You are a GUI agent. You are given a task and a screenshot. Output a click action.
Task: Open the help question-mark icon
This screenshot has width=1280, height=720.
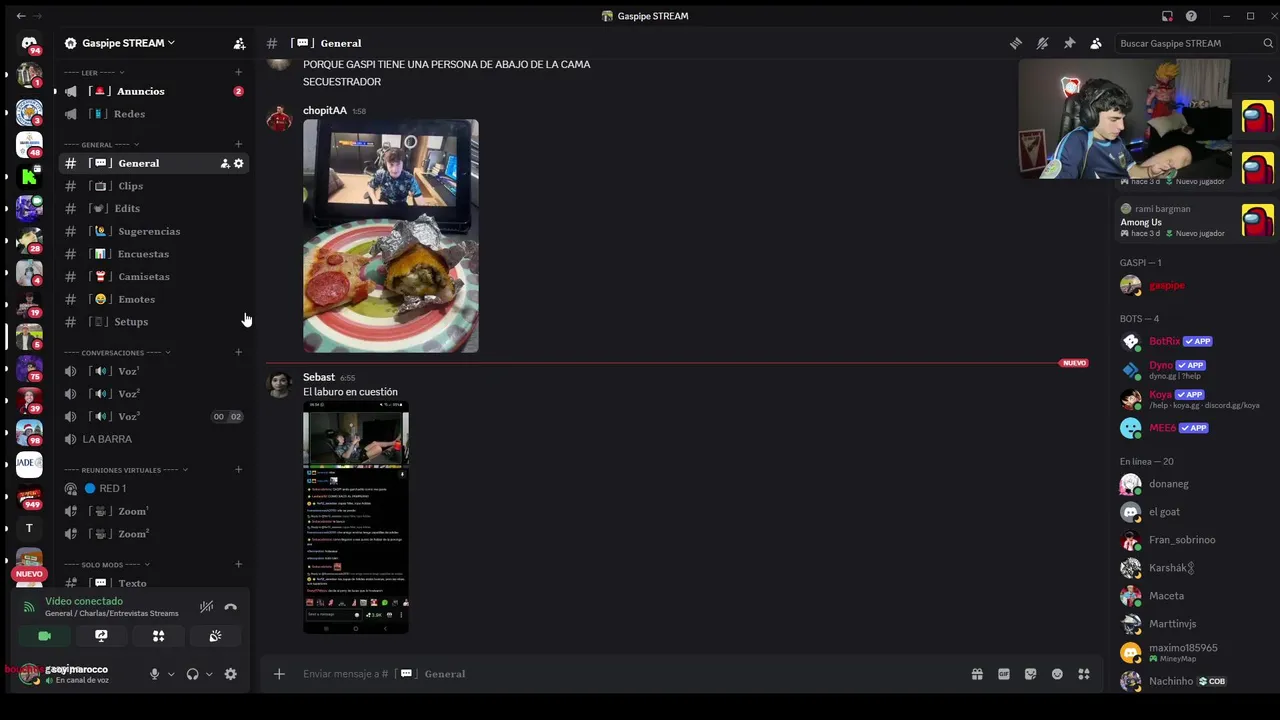tap(1191, 16)
